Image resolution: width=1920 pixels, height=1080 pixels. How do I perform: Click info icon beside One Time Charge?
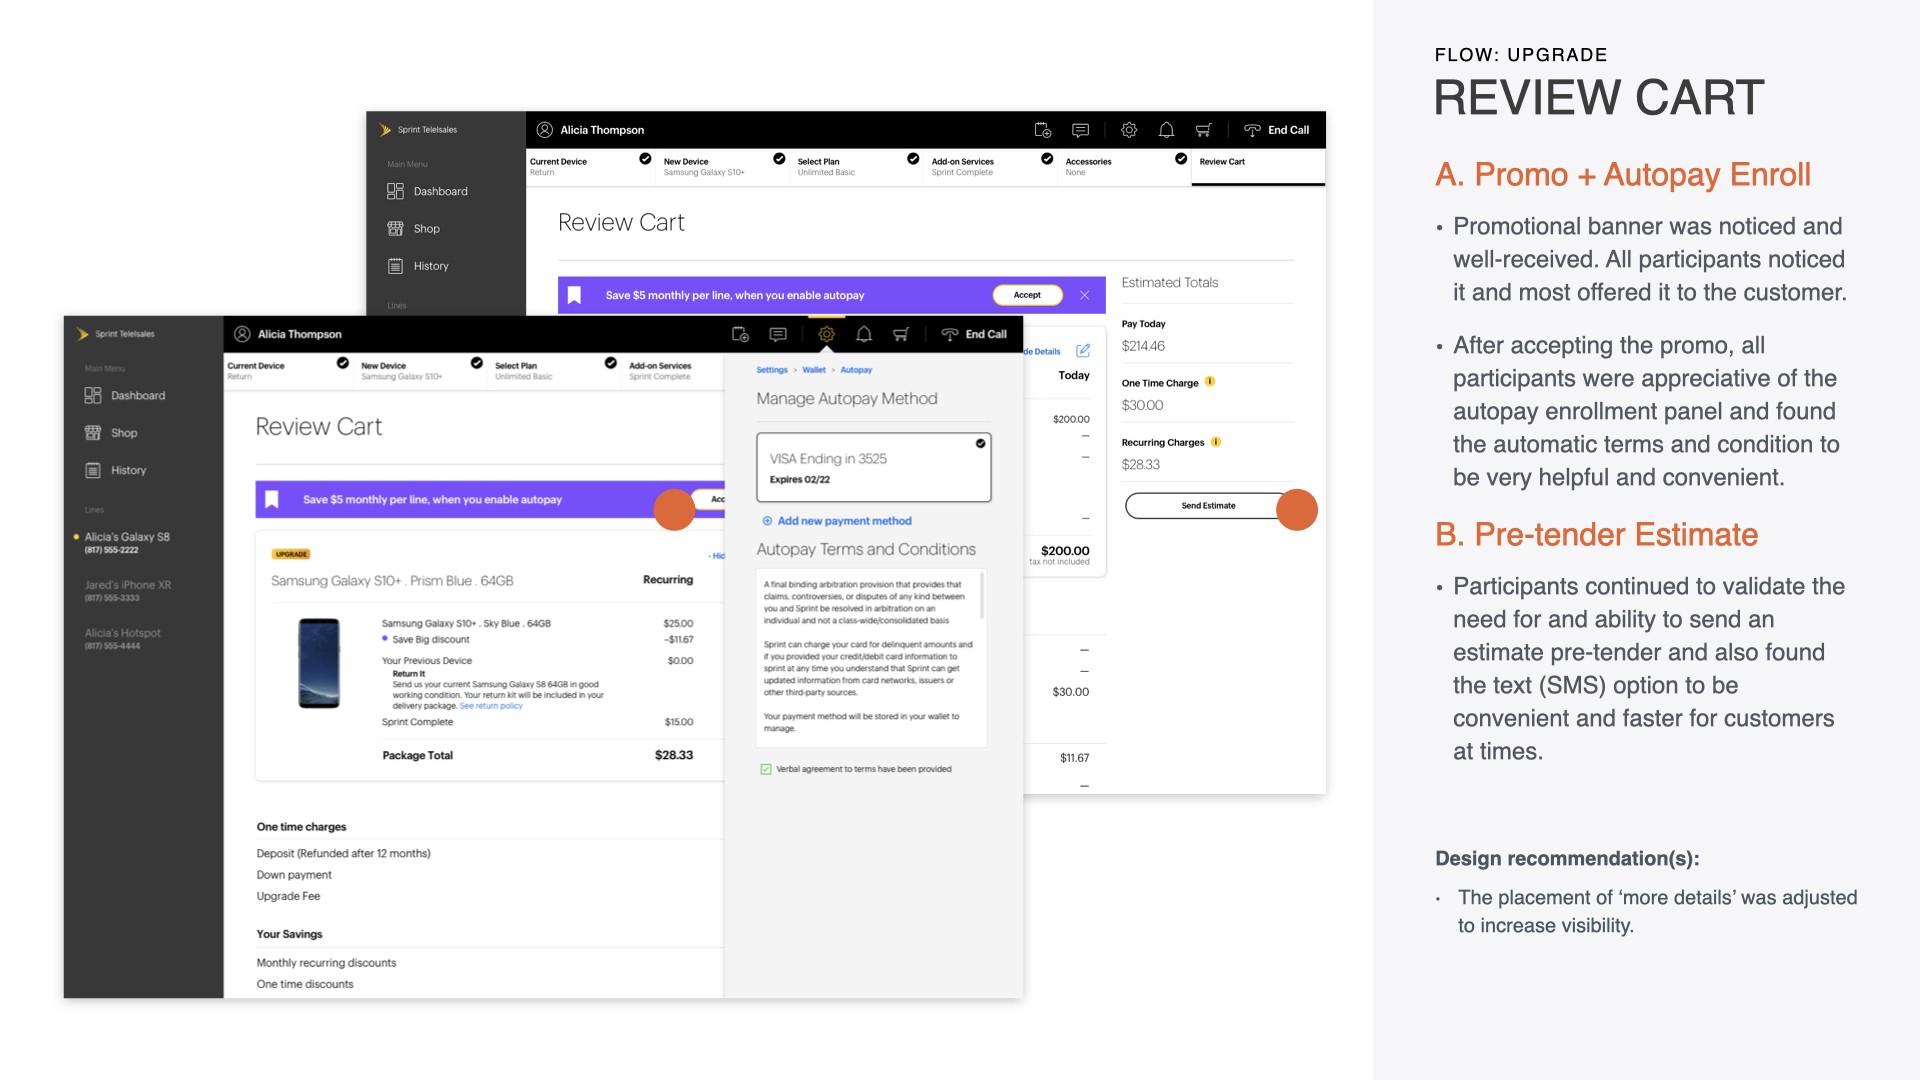tap(1210, 382)
